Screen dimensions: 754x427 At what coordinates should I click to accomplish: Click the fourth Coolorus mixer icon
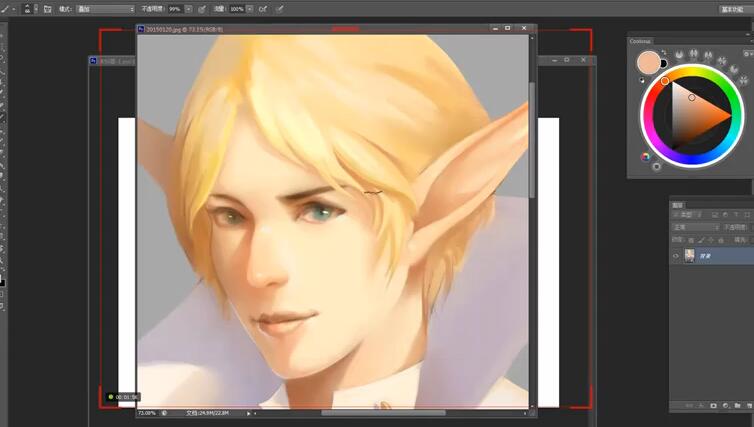(x=722, y=61)
